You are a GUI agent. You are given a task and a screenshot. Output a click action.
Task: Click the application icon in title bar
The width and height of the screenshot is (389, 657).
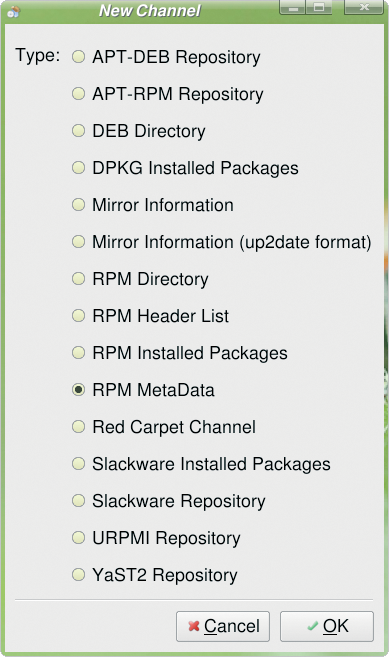[x=13, y=11]
